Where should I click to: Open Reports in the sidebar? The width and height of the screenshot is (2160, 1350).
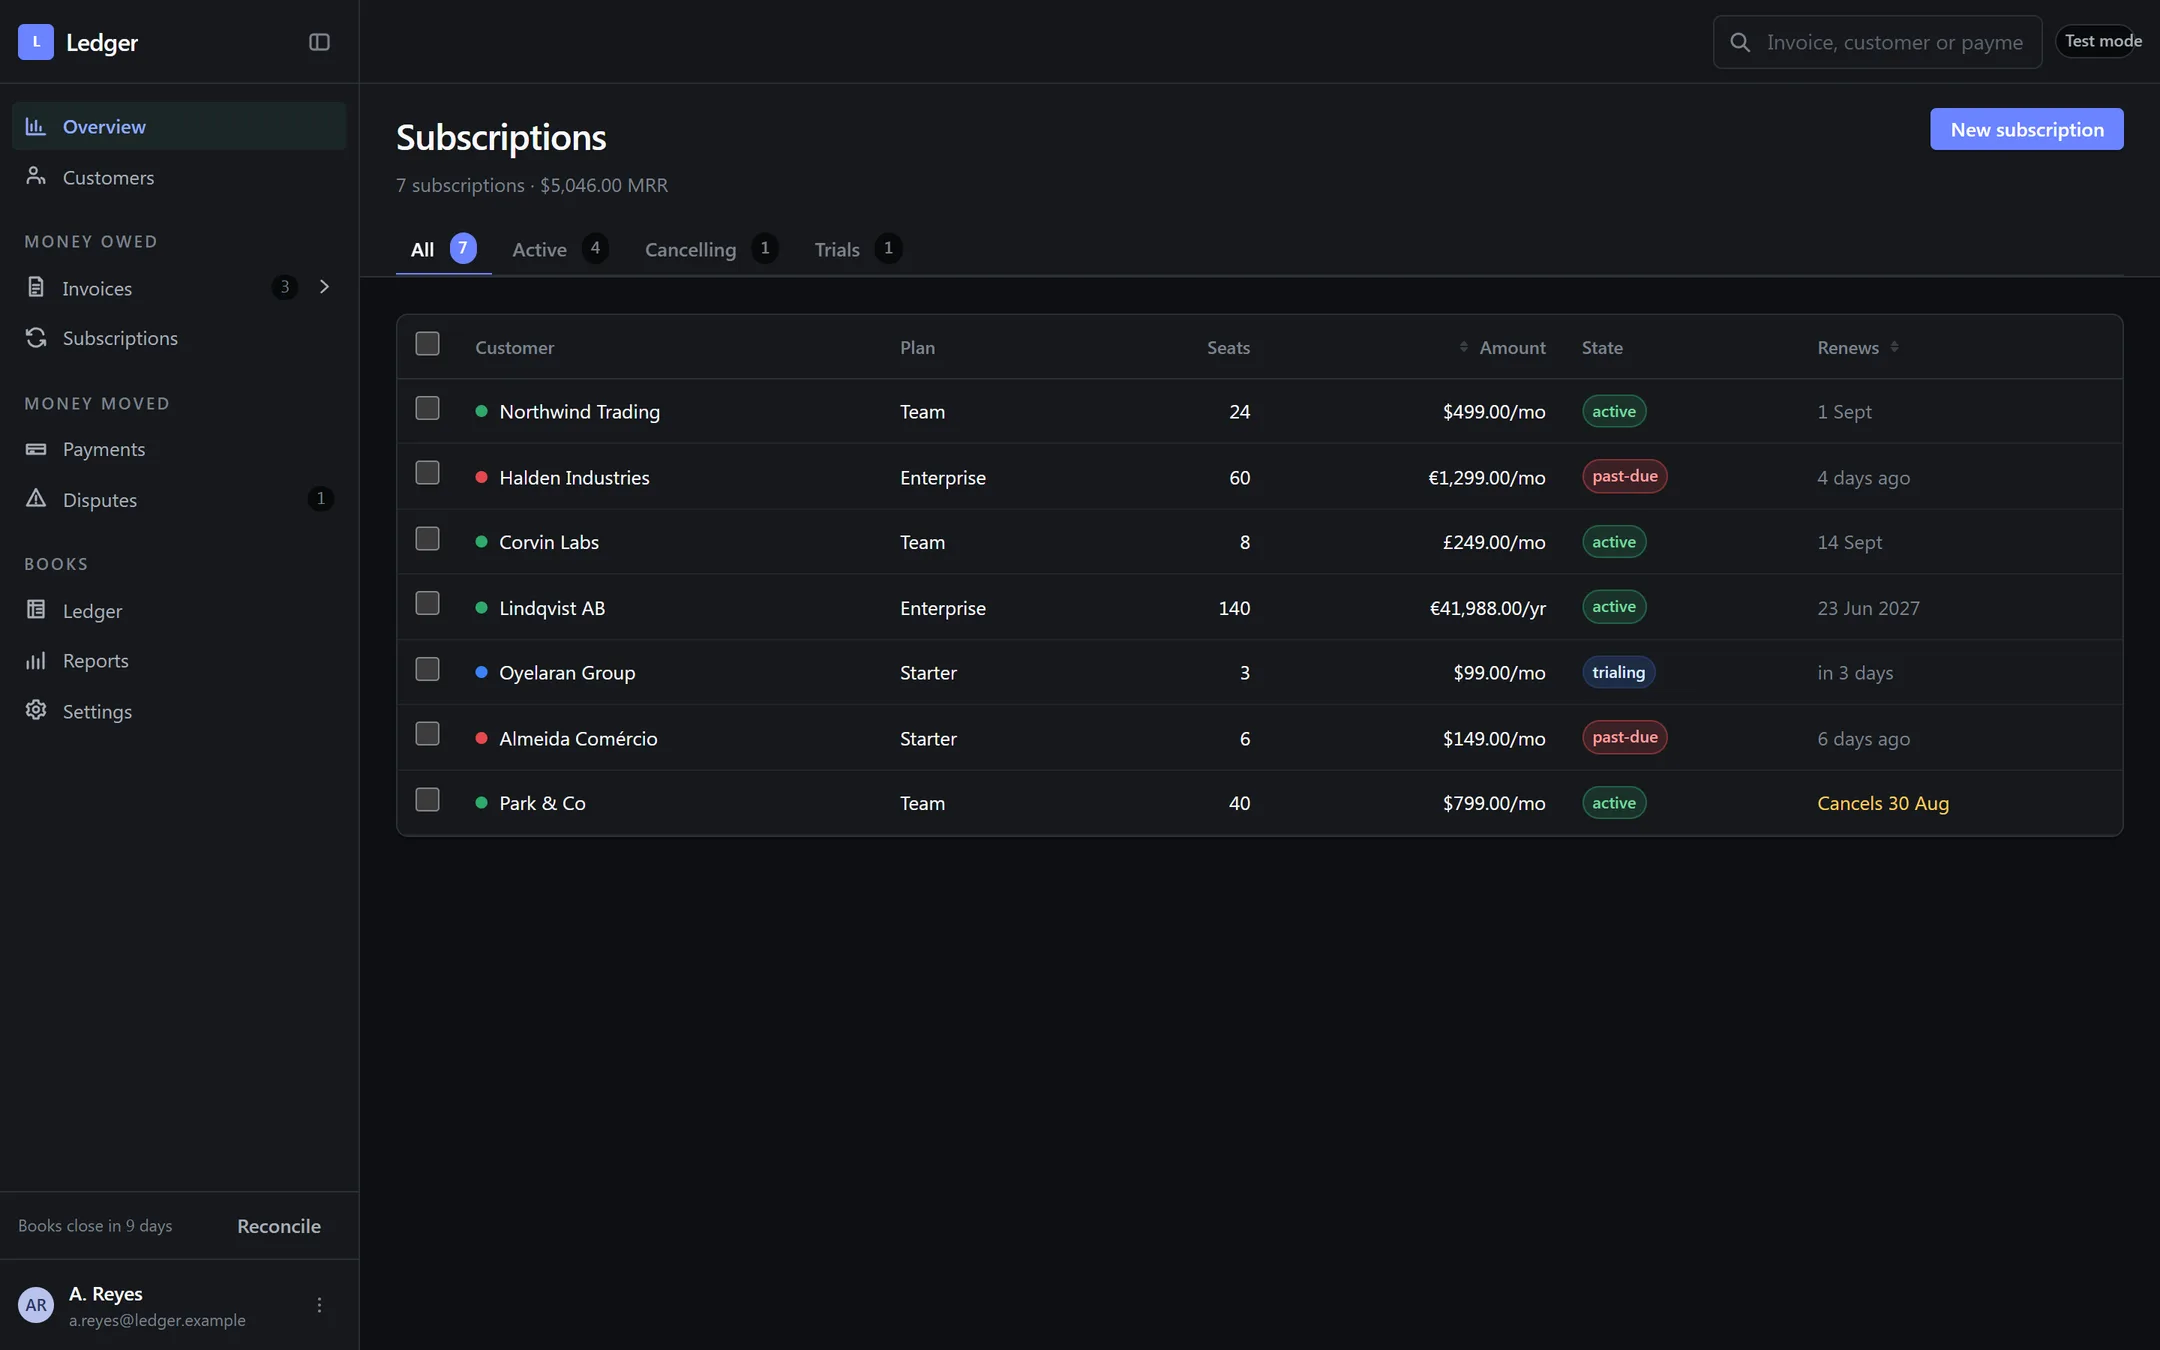pyautogui.click(x=179, y=660)
